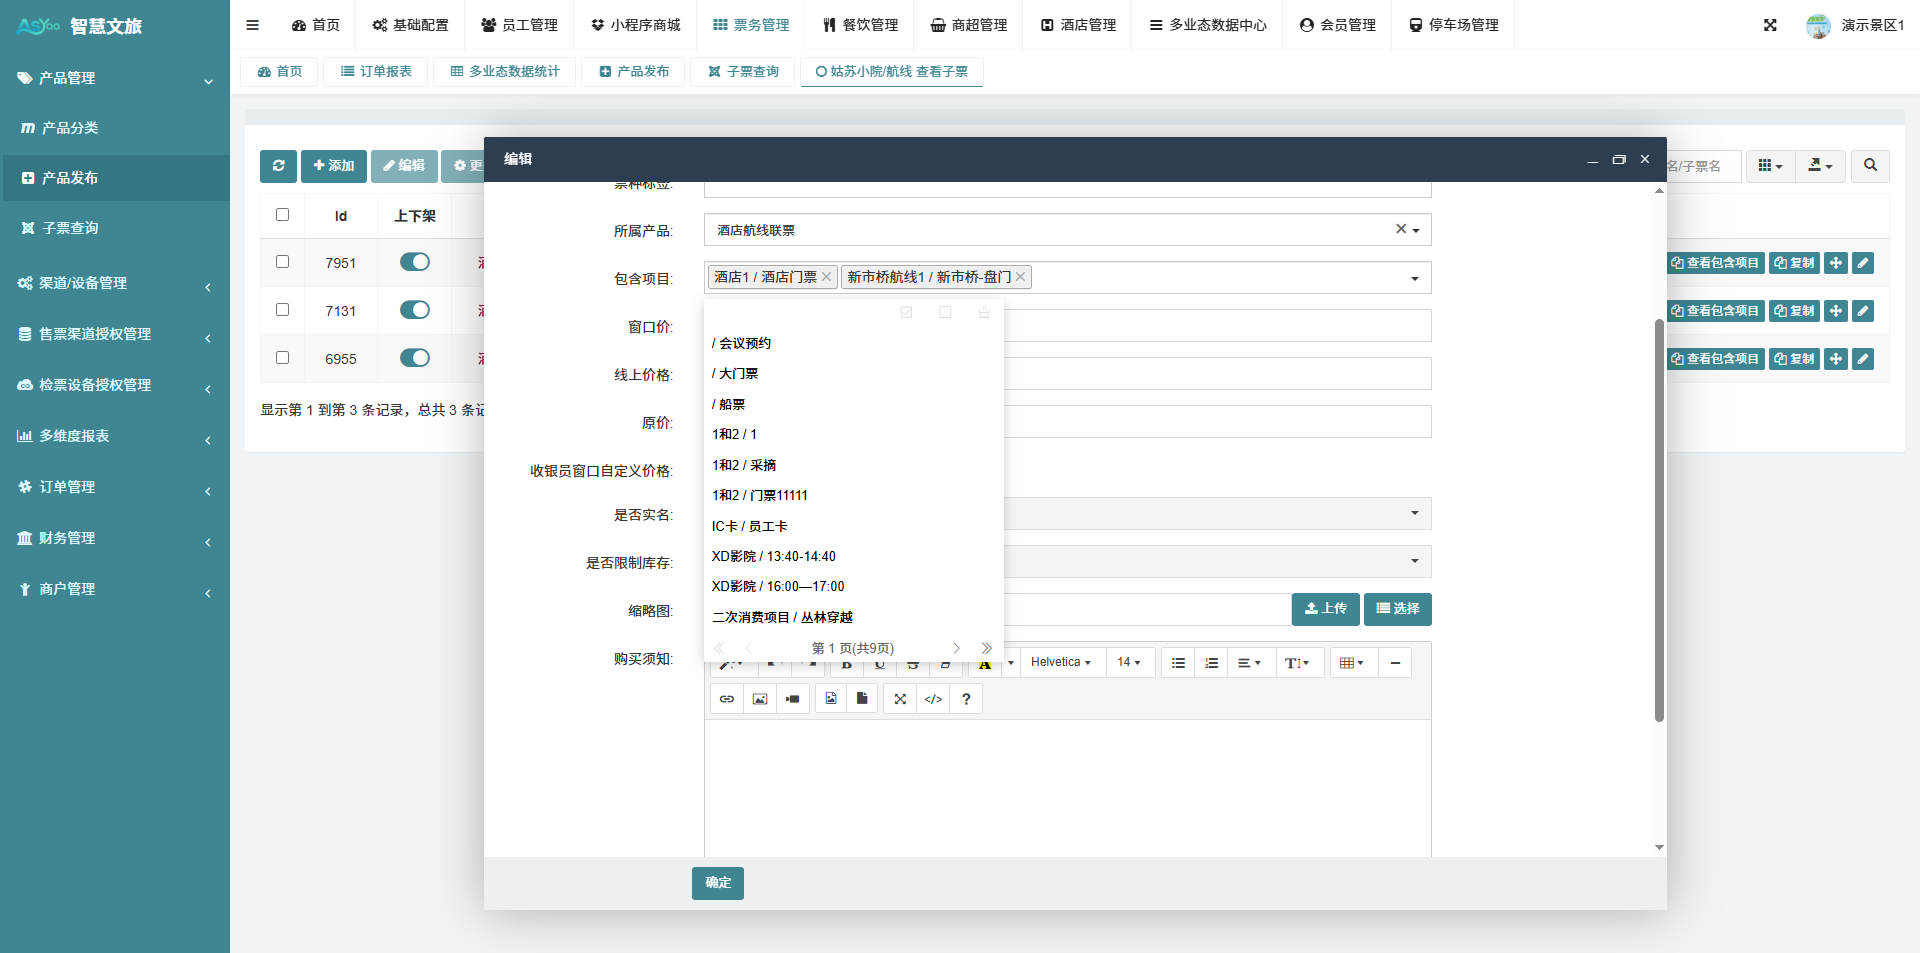The image size is (1920, 953).
Task: Check the checkbox for row 7131
Action: tap(282, 310)
